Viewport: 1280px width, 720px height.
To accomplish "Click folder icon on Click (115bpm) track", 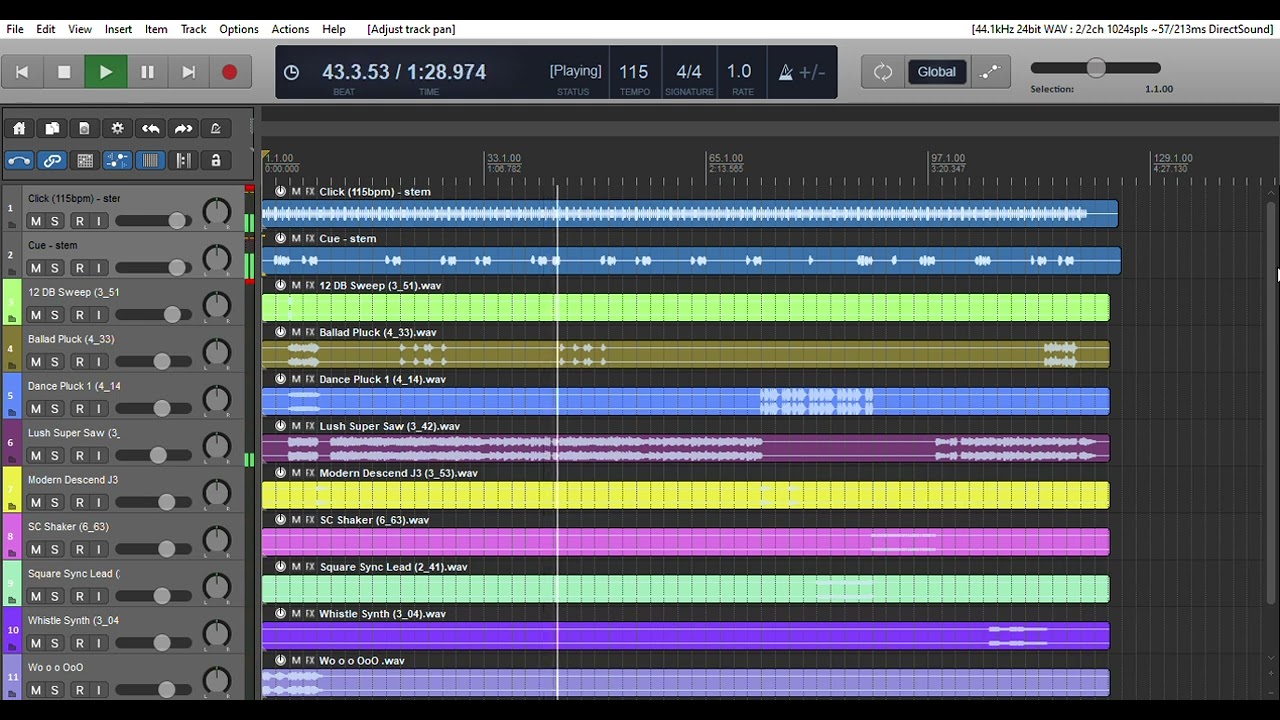I will pyautogui.click(x=12, y=226).
